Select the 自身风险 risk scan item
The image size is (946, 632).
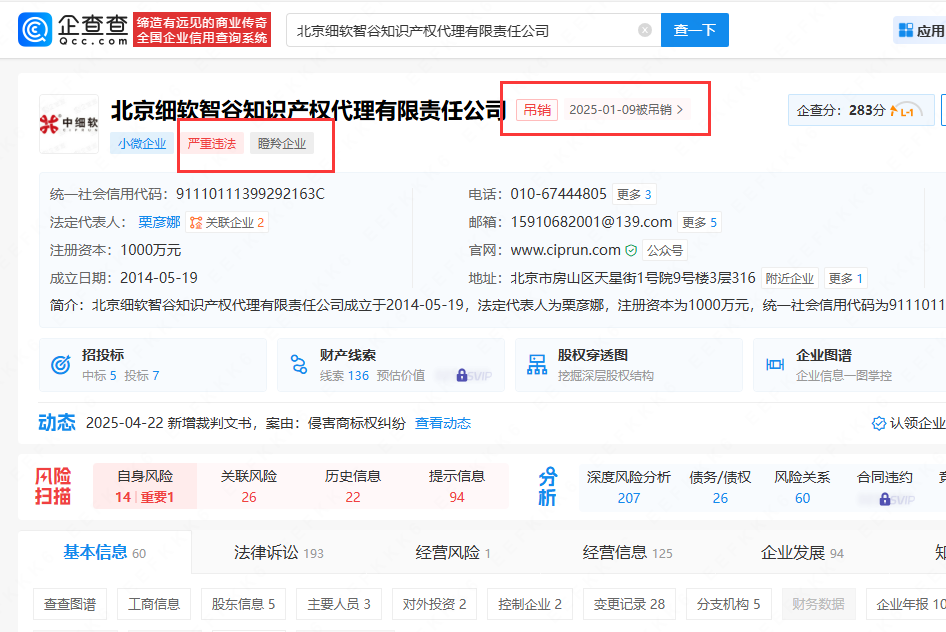click(145, 486)
